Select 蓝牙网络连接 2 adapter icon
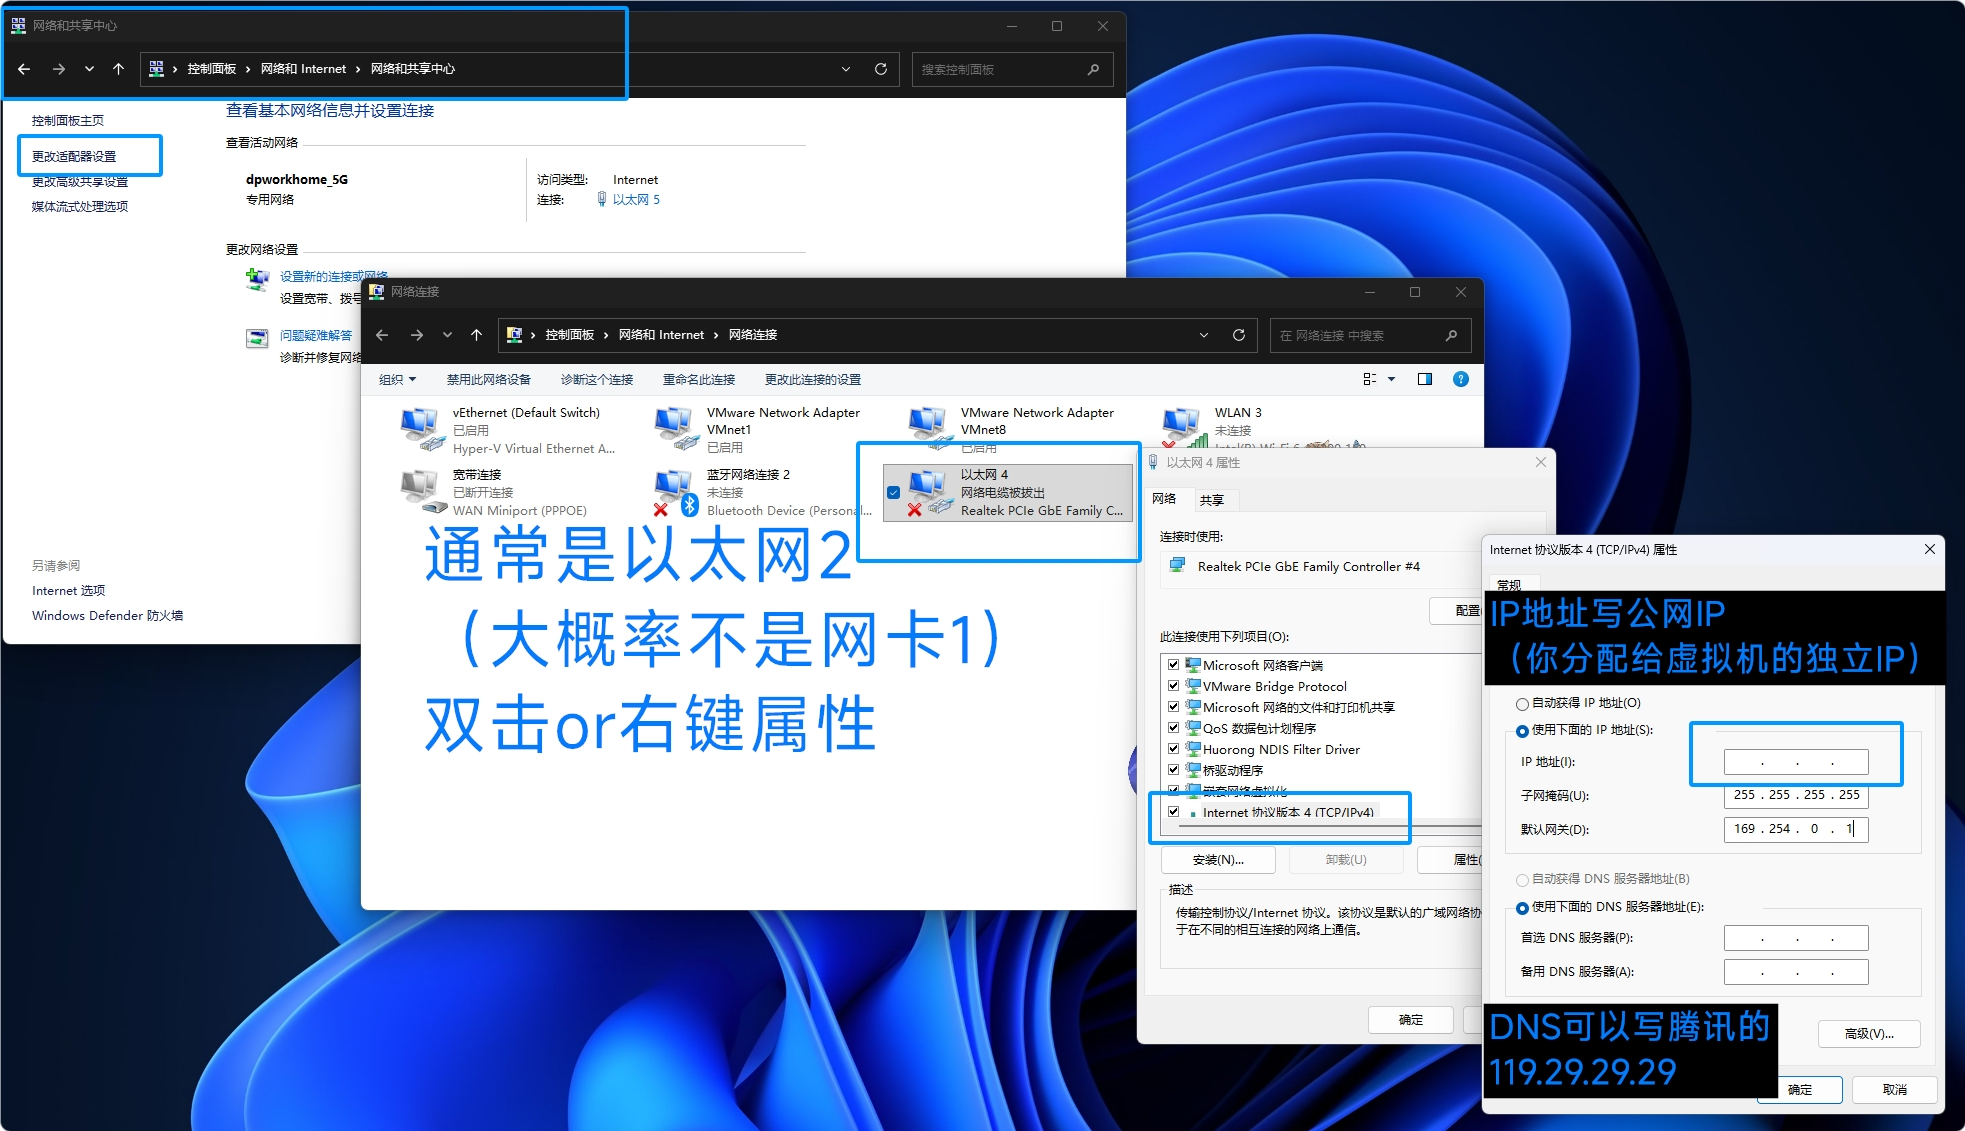Screen dimensions: 1965x1131 click(676, 491)
